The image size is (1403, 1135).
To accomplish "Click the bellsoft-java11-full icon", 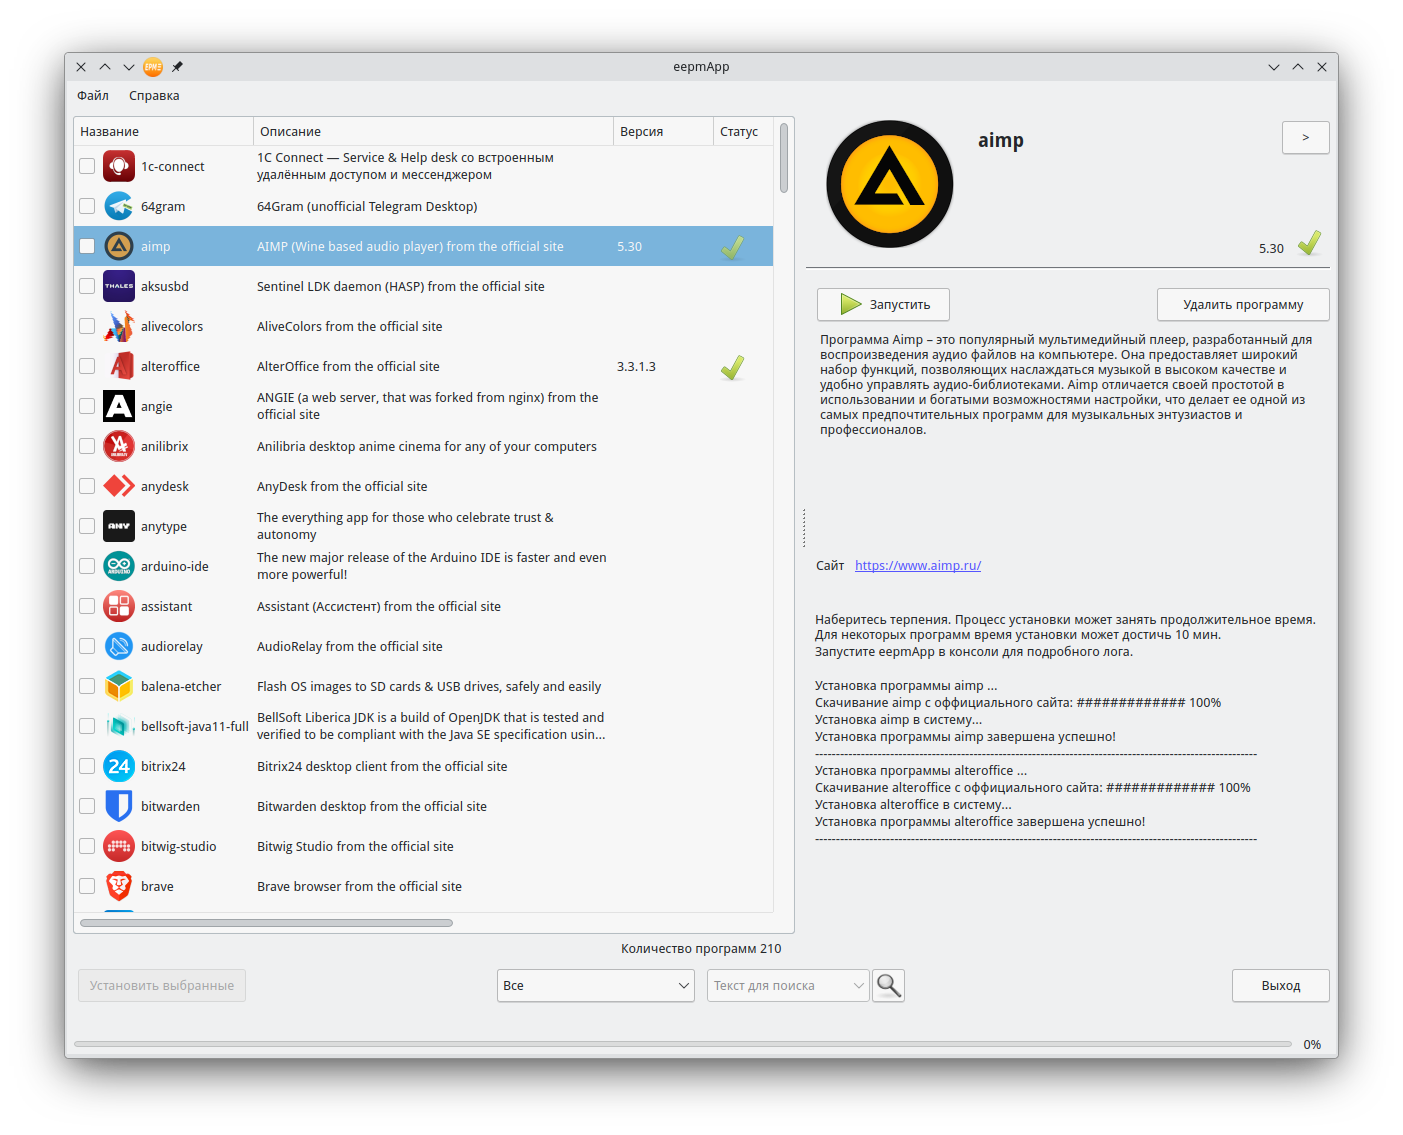I will pos(119,726).
